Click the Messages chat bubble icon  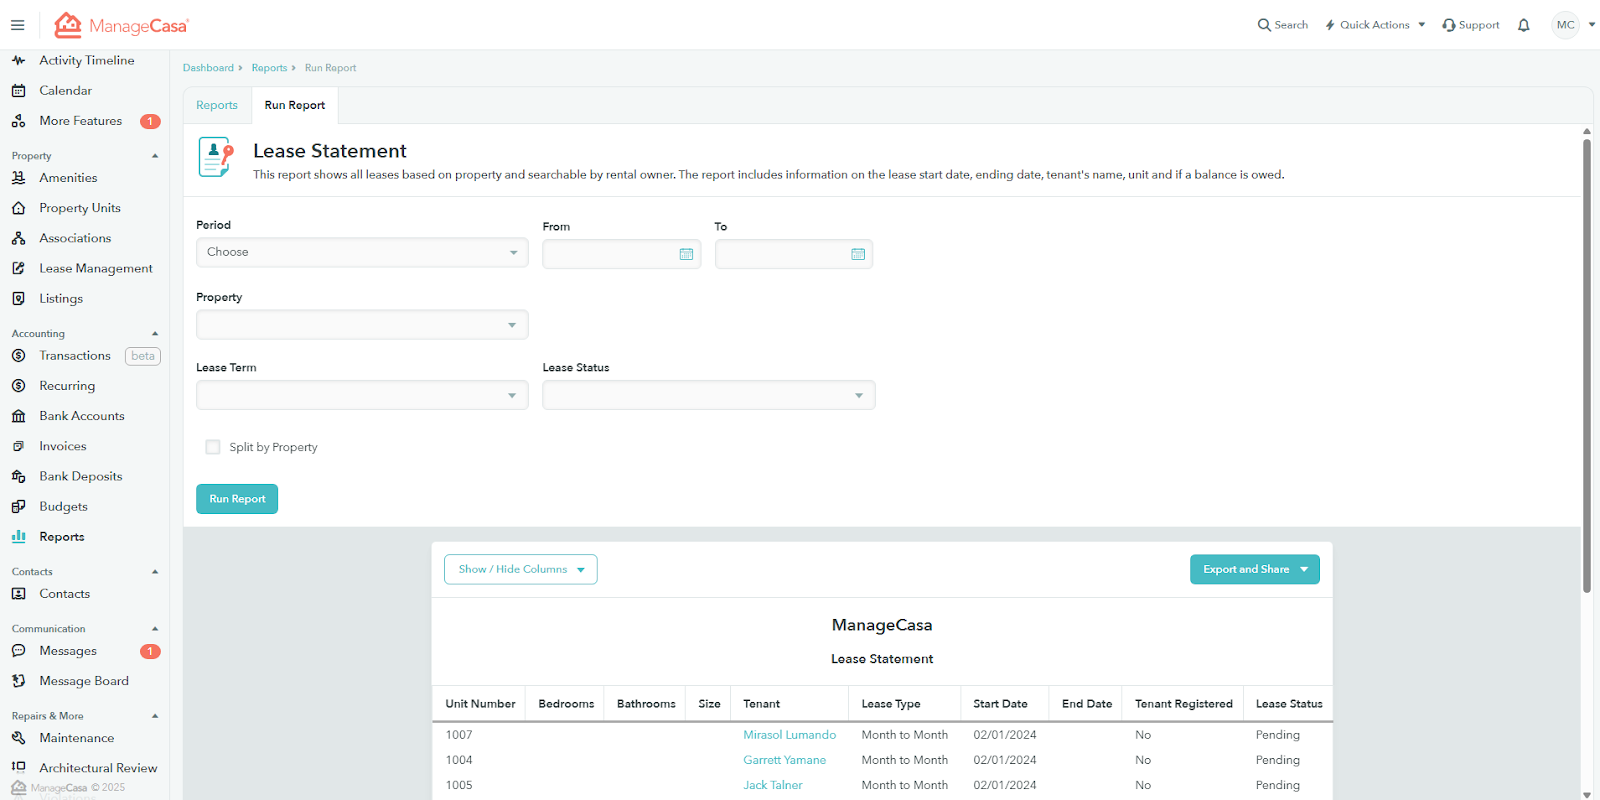tap(18, 651)
